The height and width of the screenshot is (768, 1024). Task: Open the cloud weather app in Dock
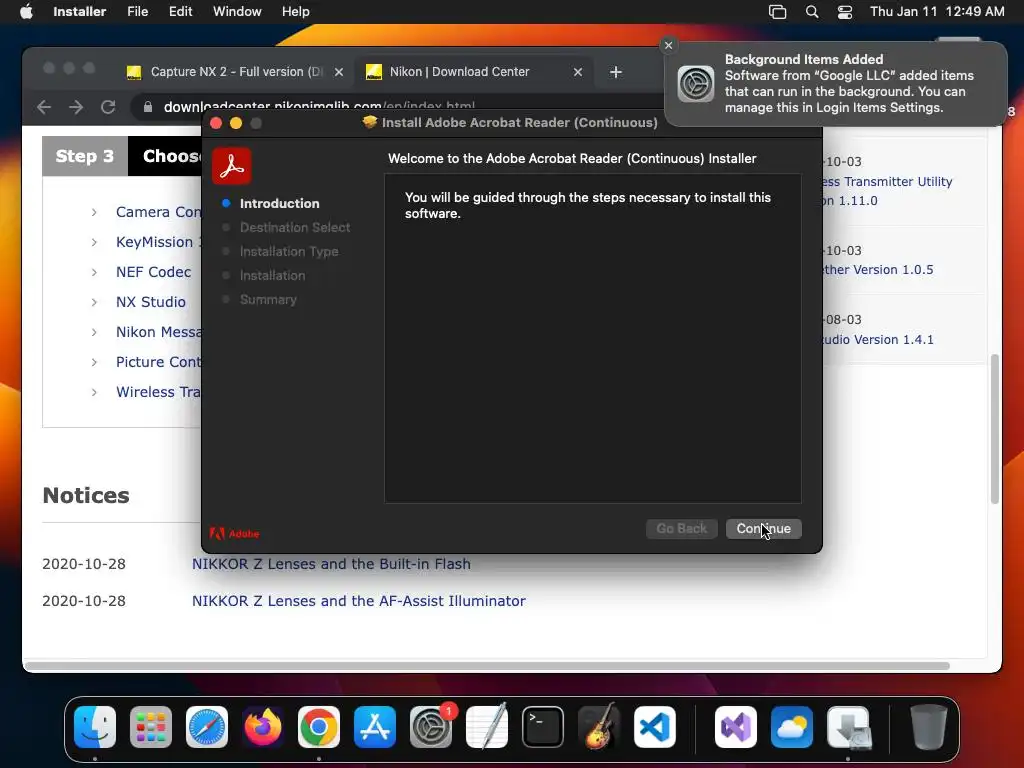pos(792,727)
